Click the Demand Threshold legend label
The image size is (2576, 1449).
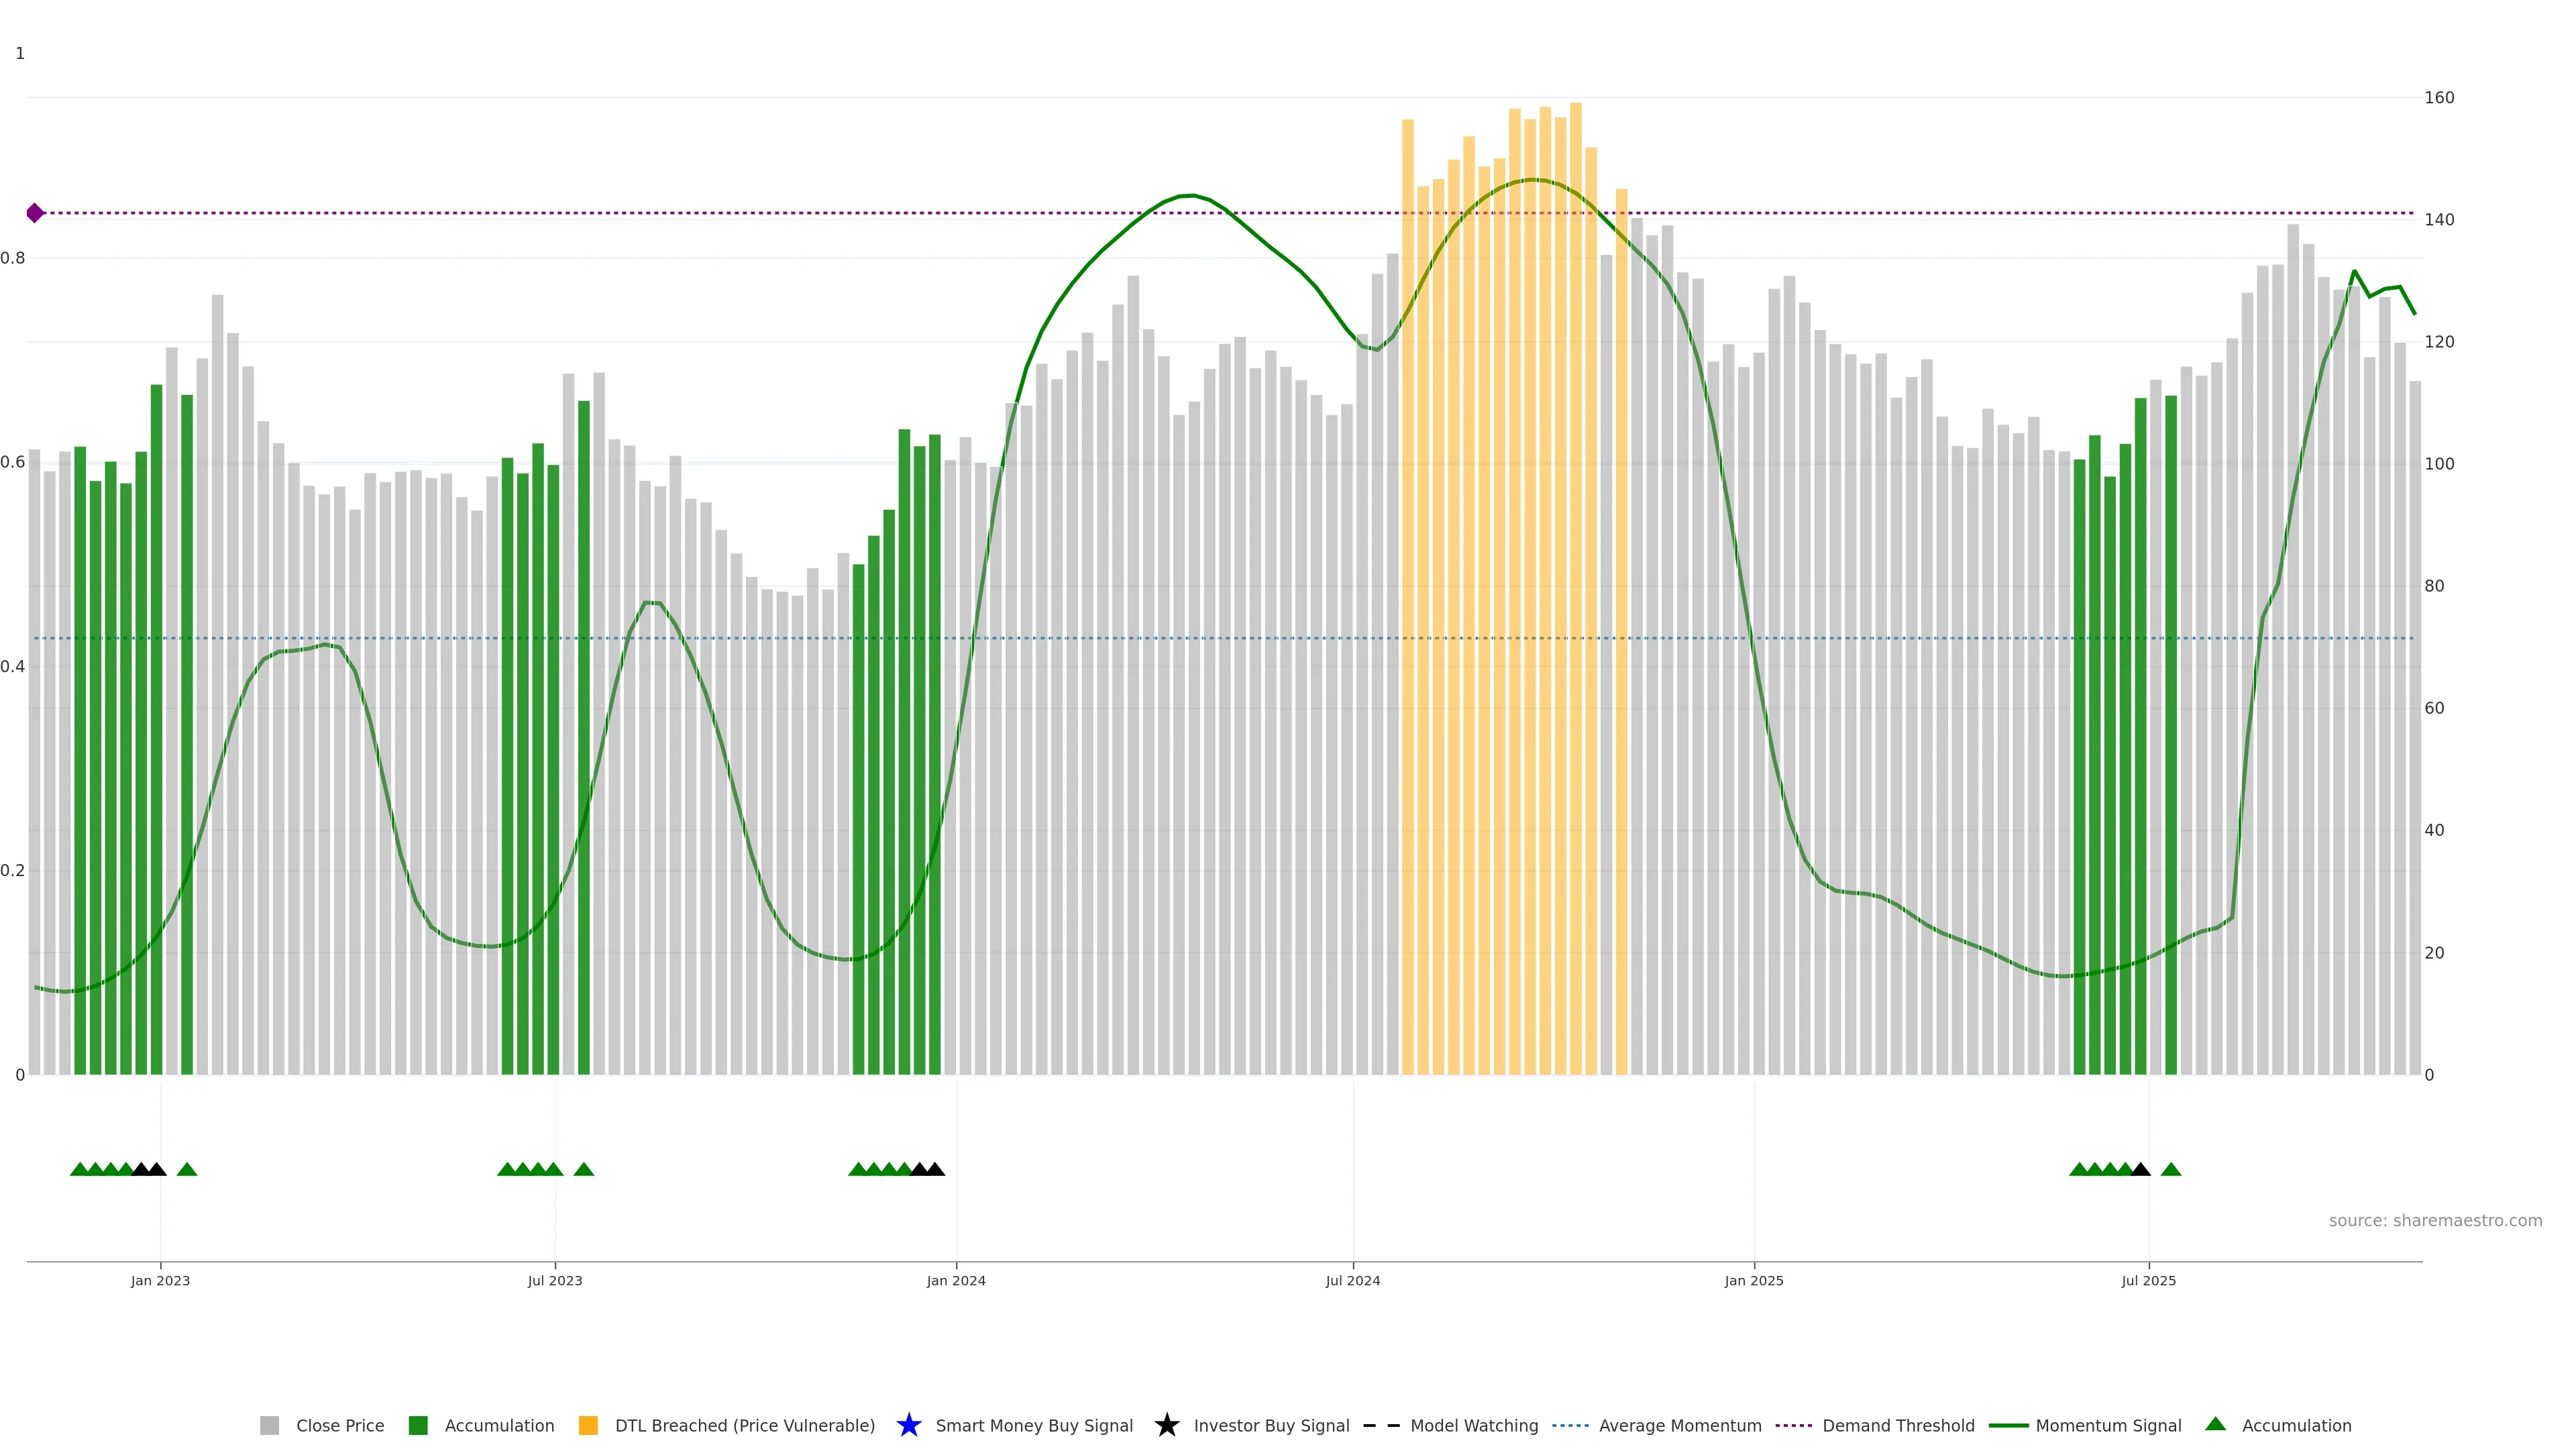point(1898,1425)
